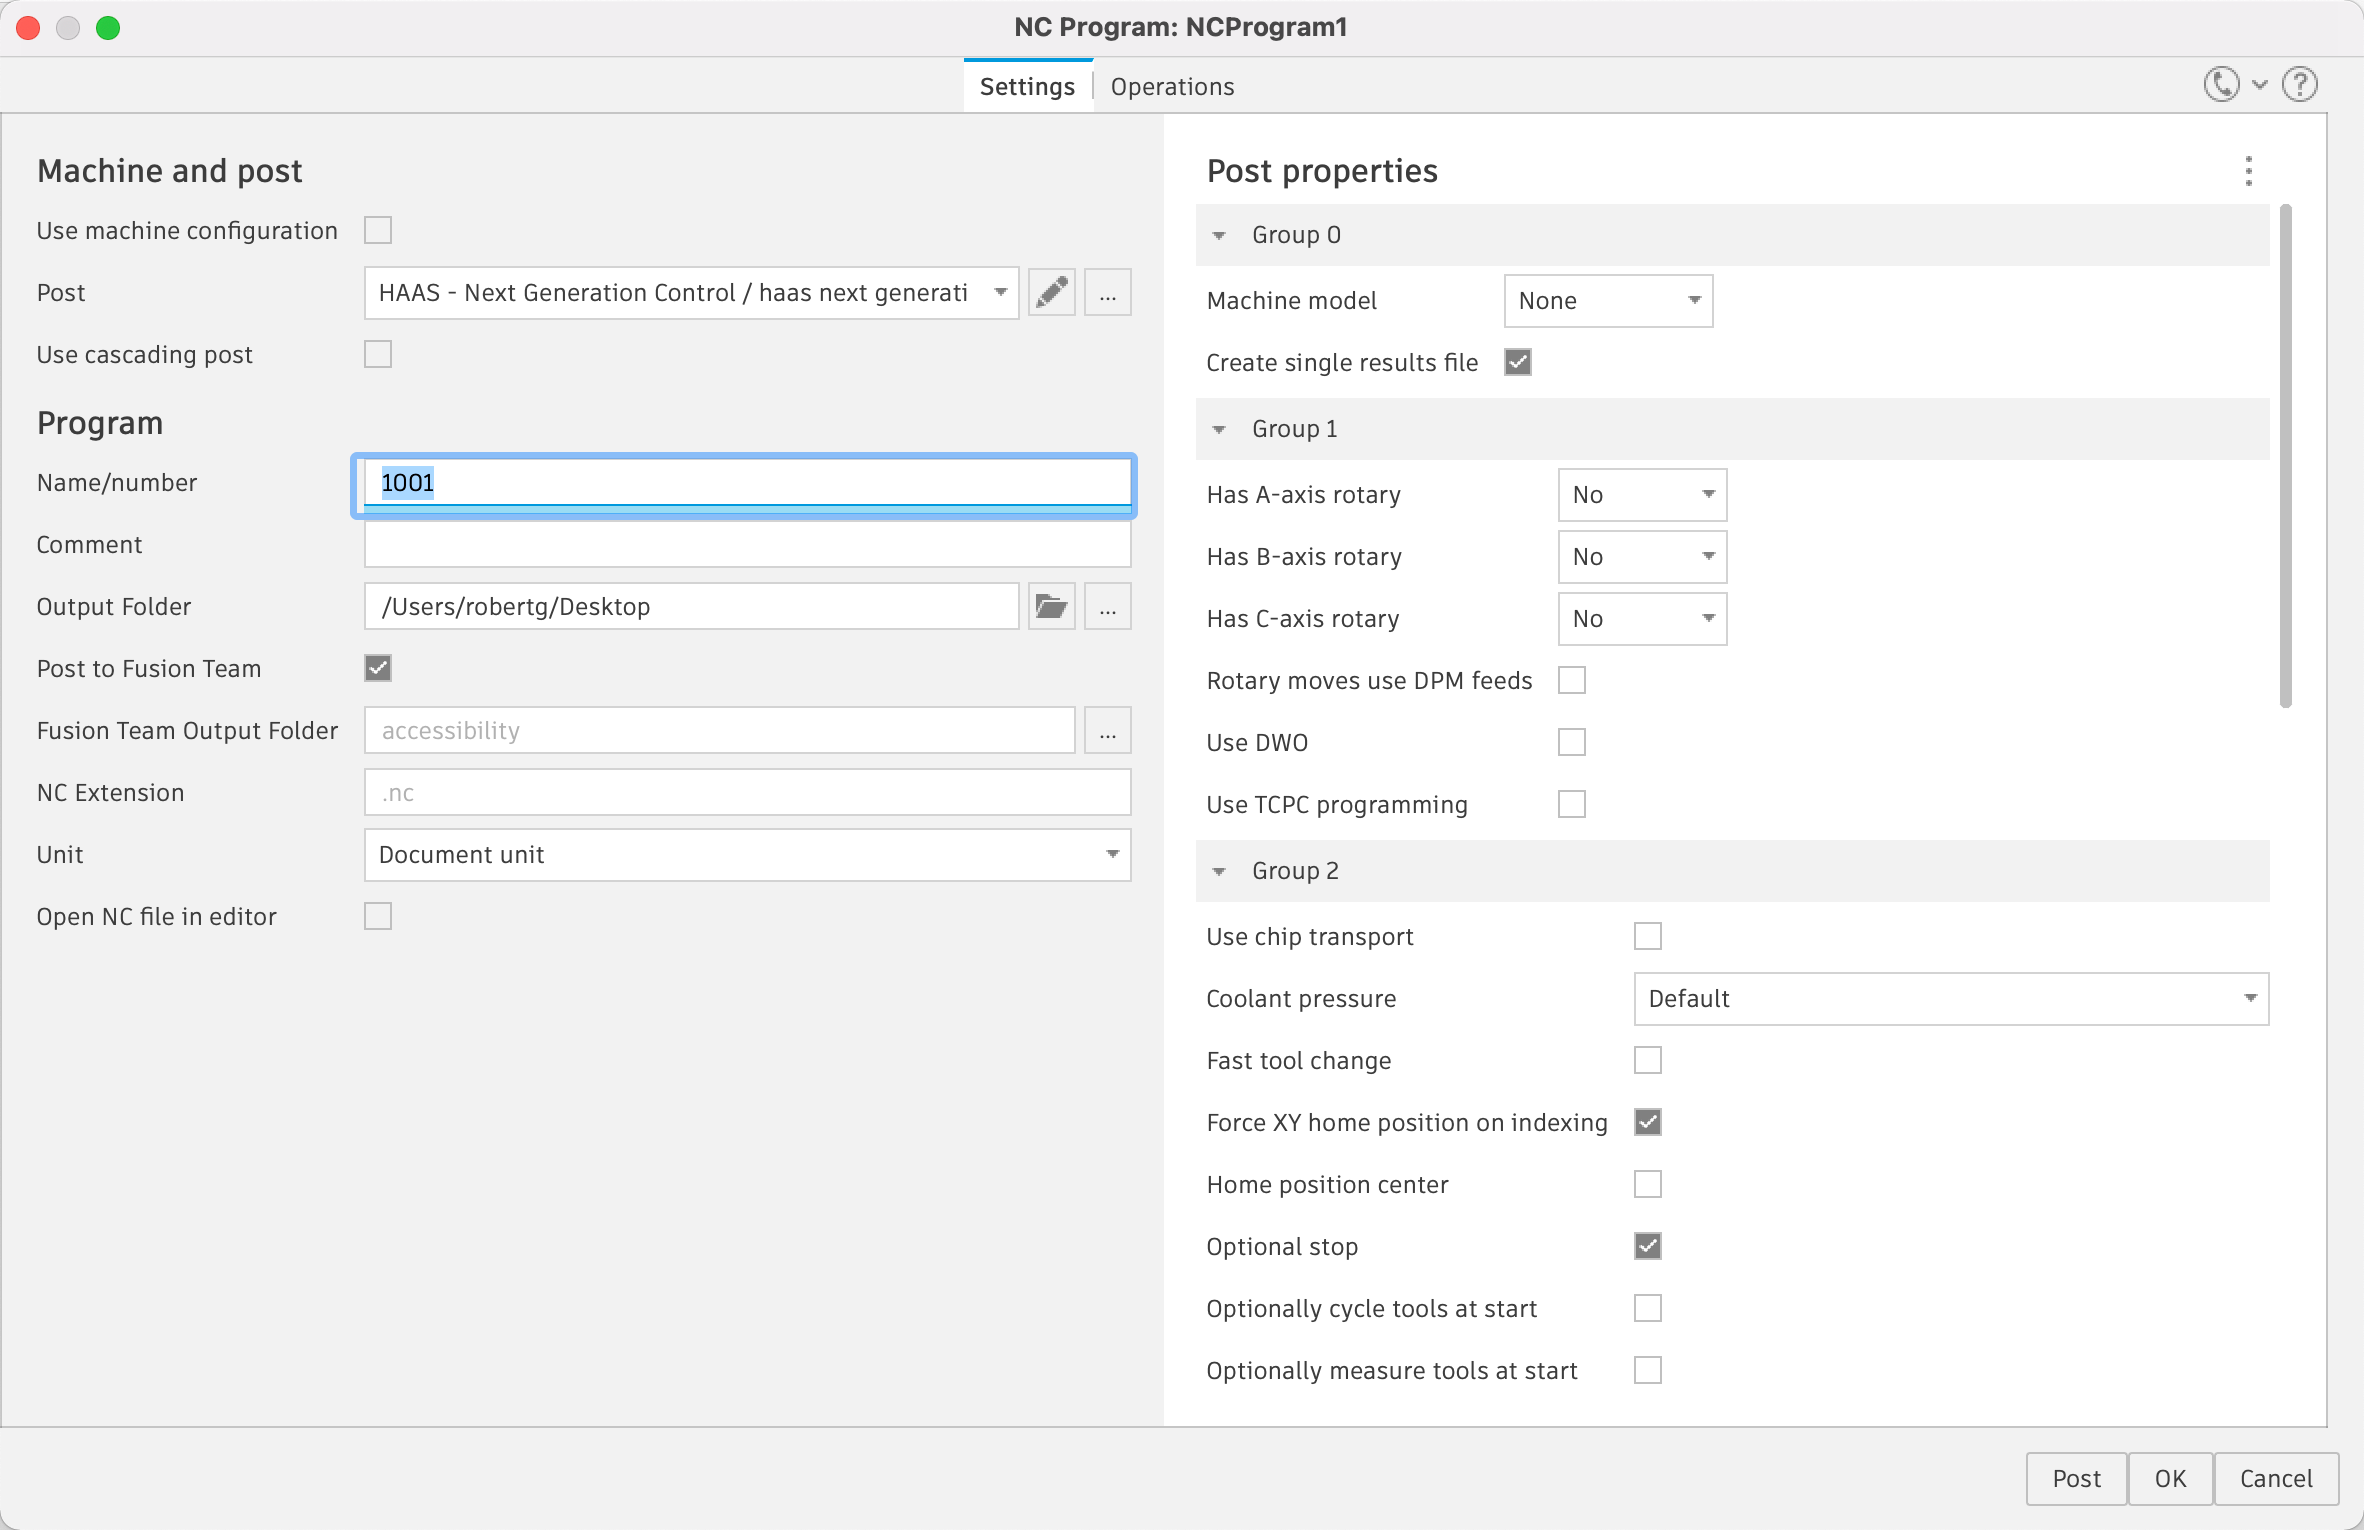Open Post properties three-dot menu

tap(2249, 171)
